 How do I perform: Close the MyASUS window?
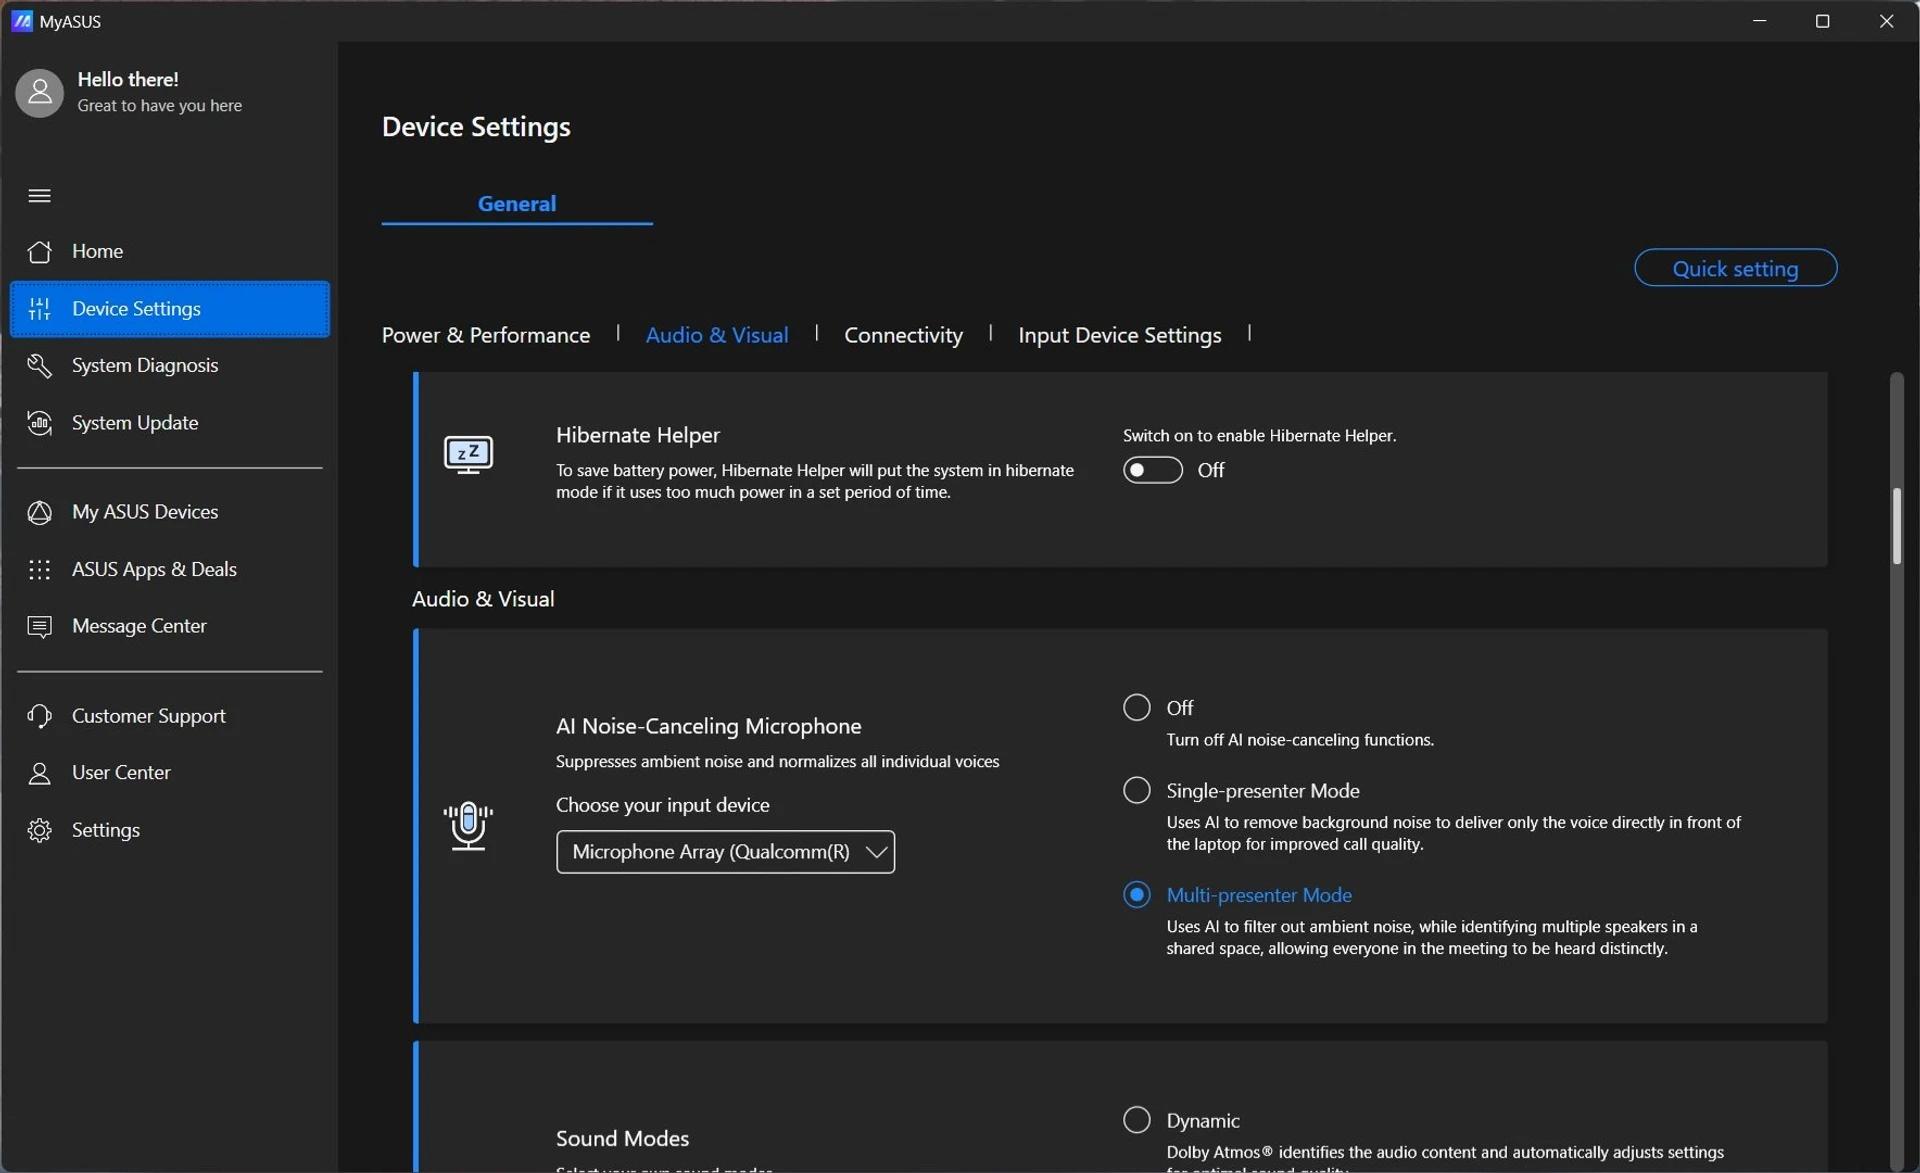point(1886,21)
